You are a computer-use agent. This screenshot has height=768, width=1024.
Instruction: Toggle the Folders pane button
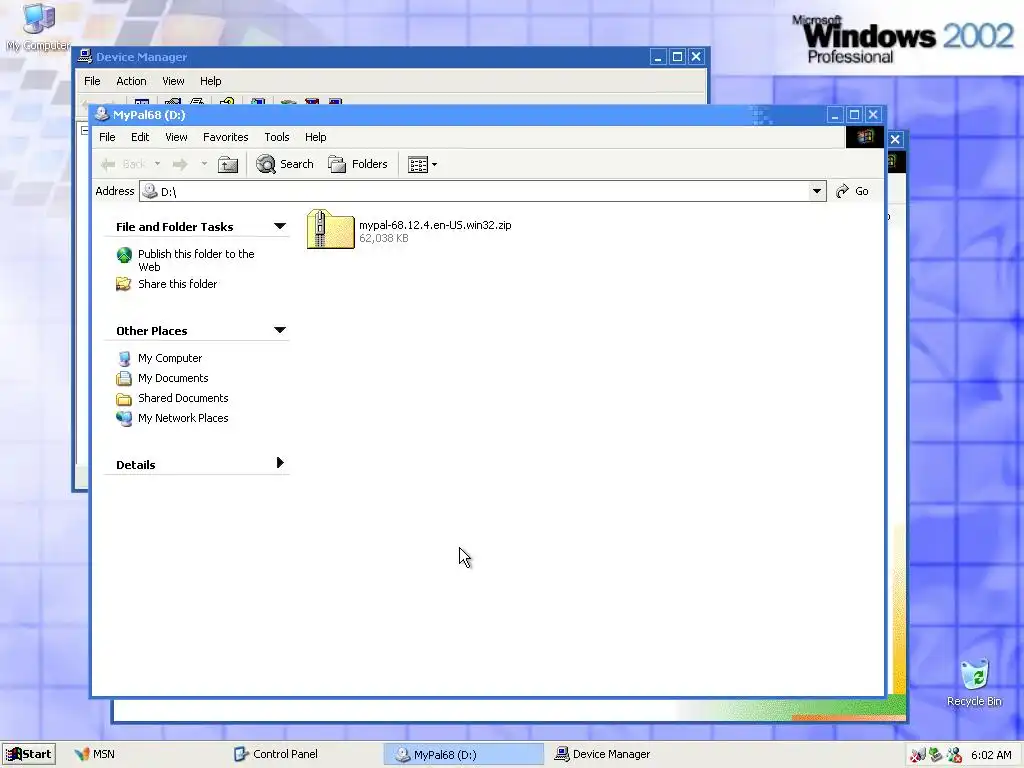358,164
